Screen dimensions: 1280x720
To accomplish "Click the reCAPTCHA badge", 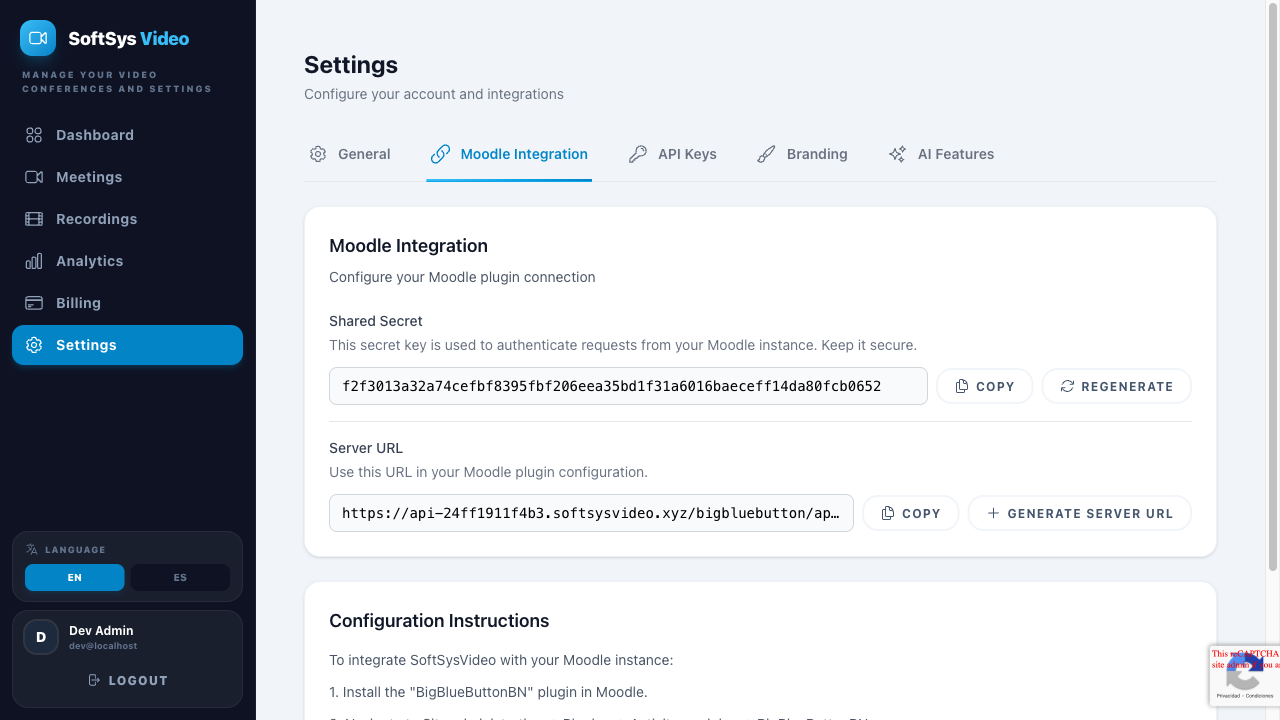I will tap(1244, 675).
